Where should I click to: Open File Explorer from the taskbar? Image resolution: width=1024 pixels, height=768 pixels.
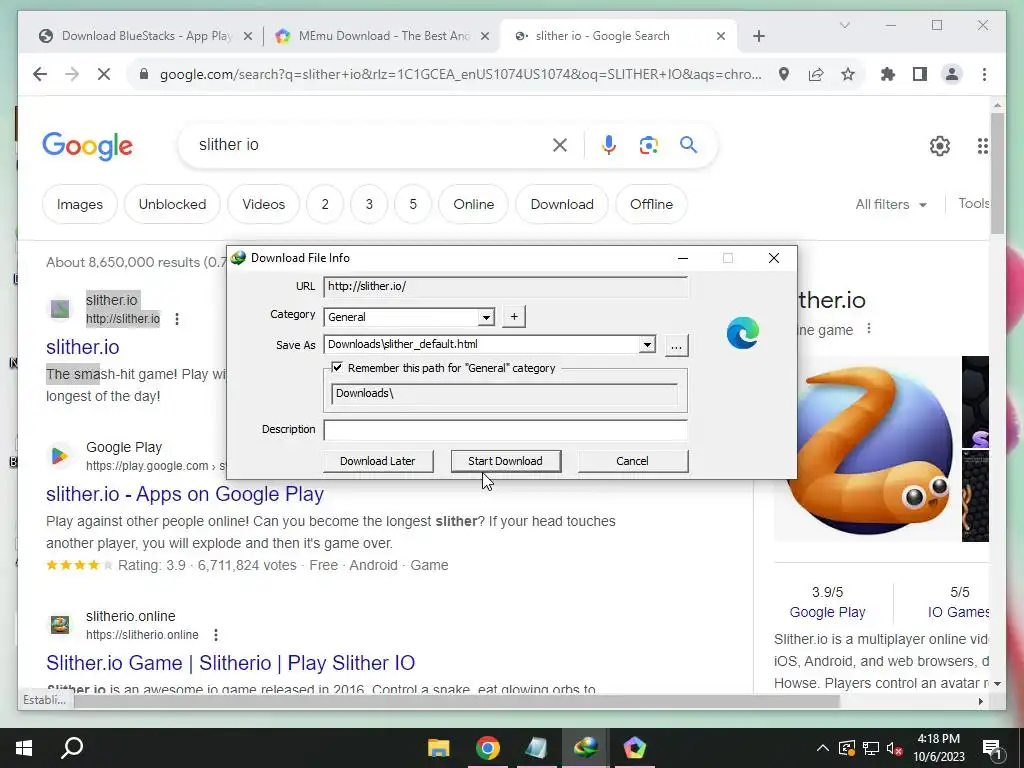coord(439,748)
